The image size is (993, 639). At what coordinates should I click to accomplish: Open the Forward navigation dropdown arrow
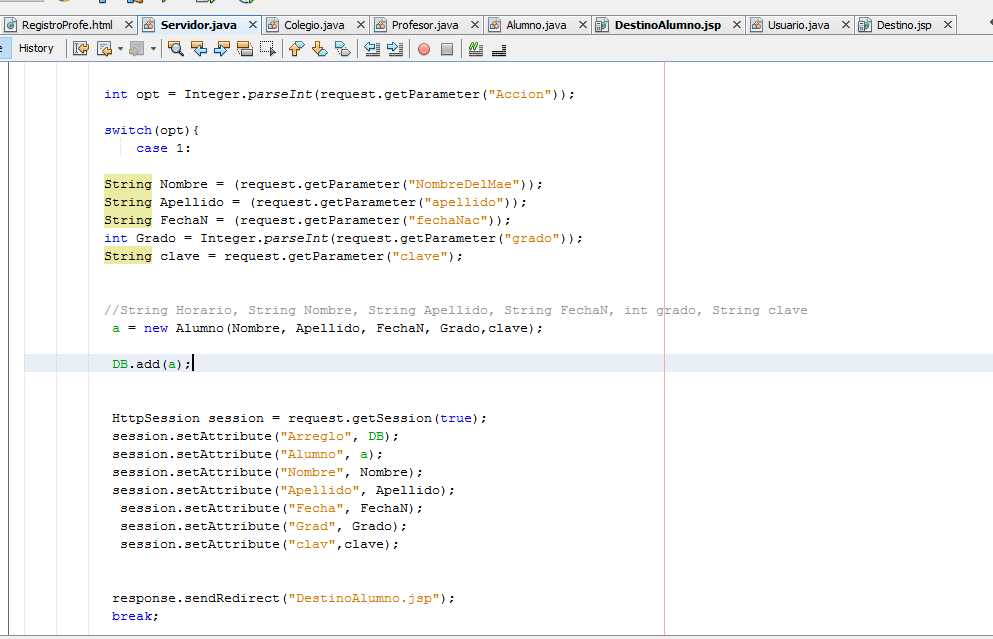pos(153,49)
